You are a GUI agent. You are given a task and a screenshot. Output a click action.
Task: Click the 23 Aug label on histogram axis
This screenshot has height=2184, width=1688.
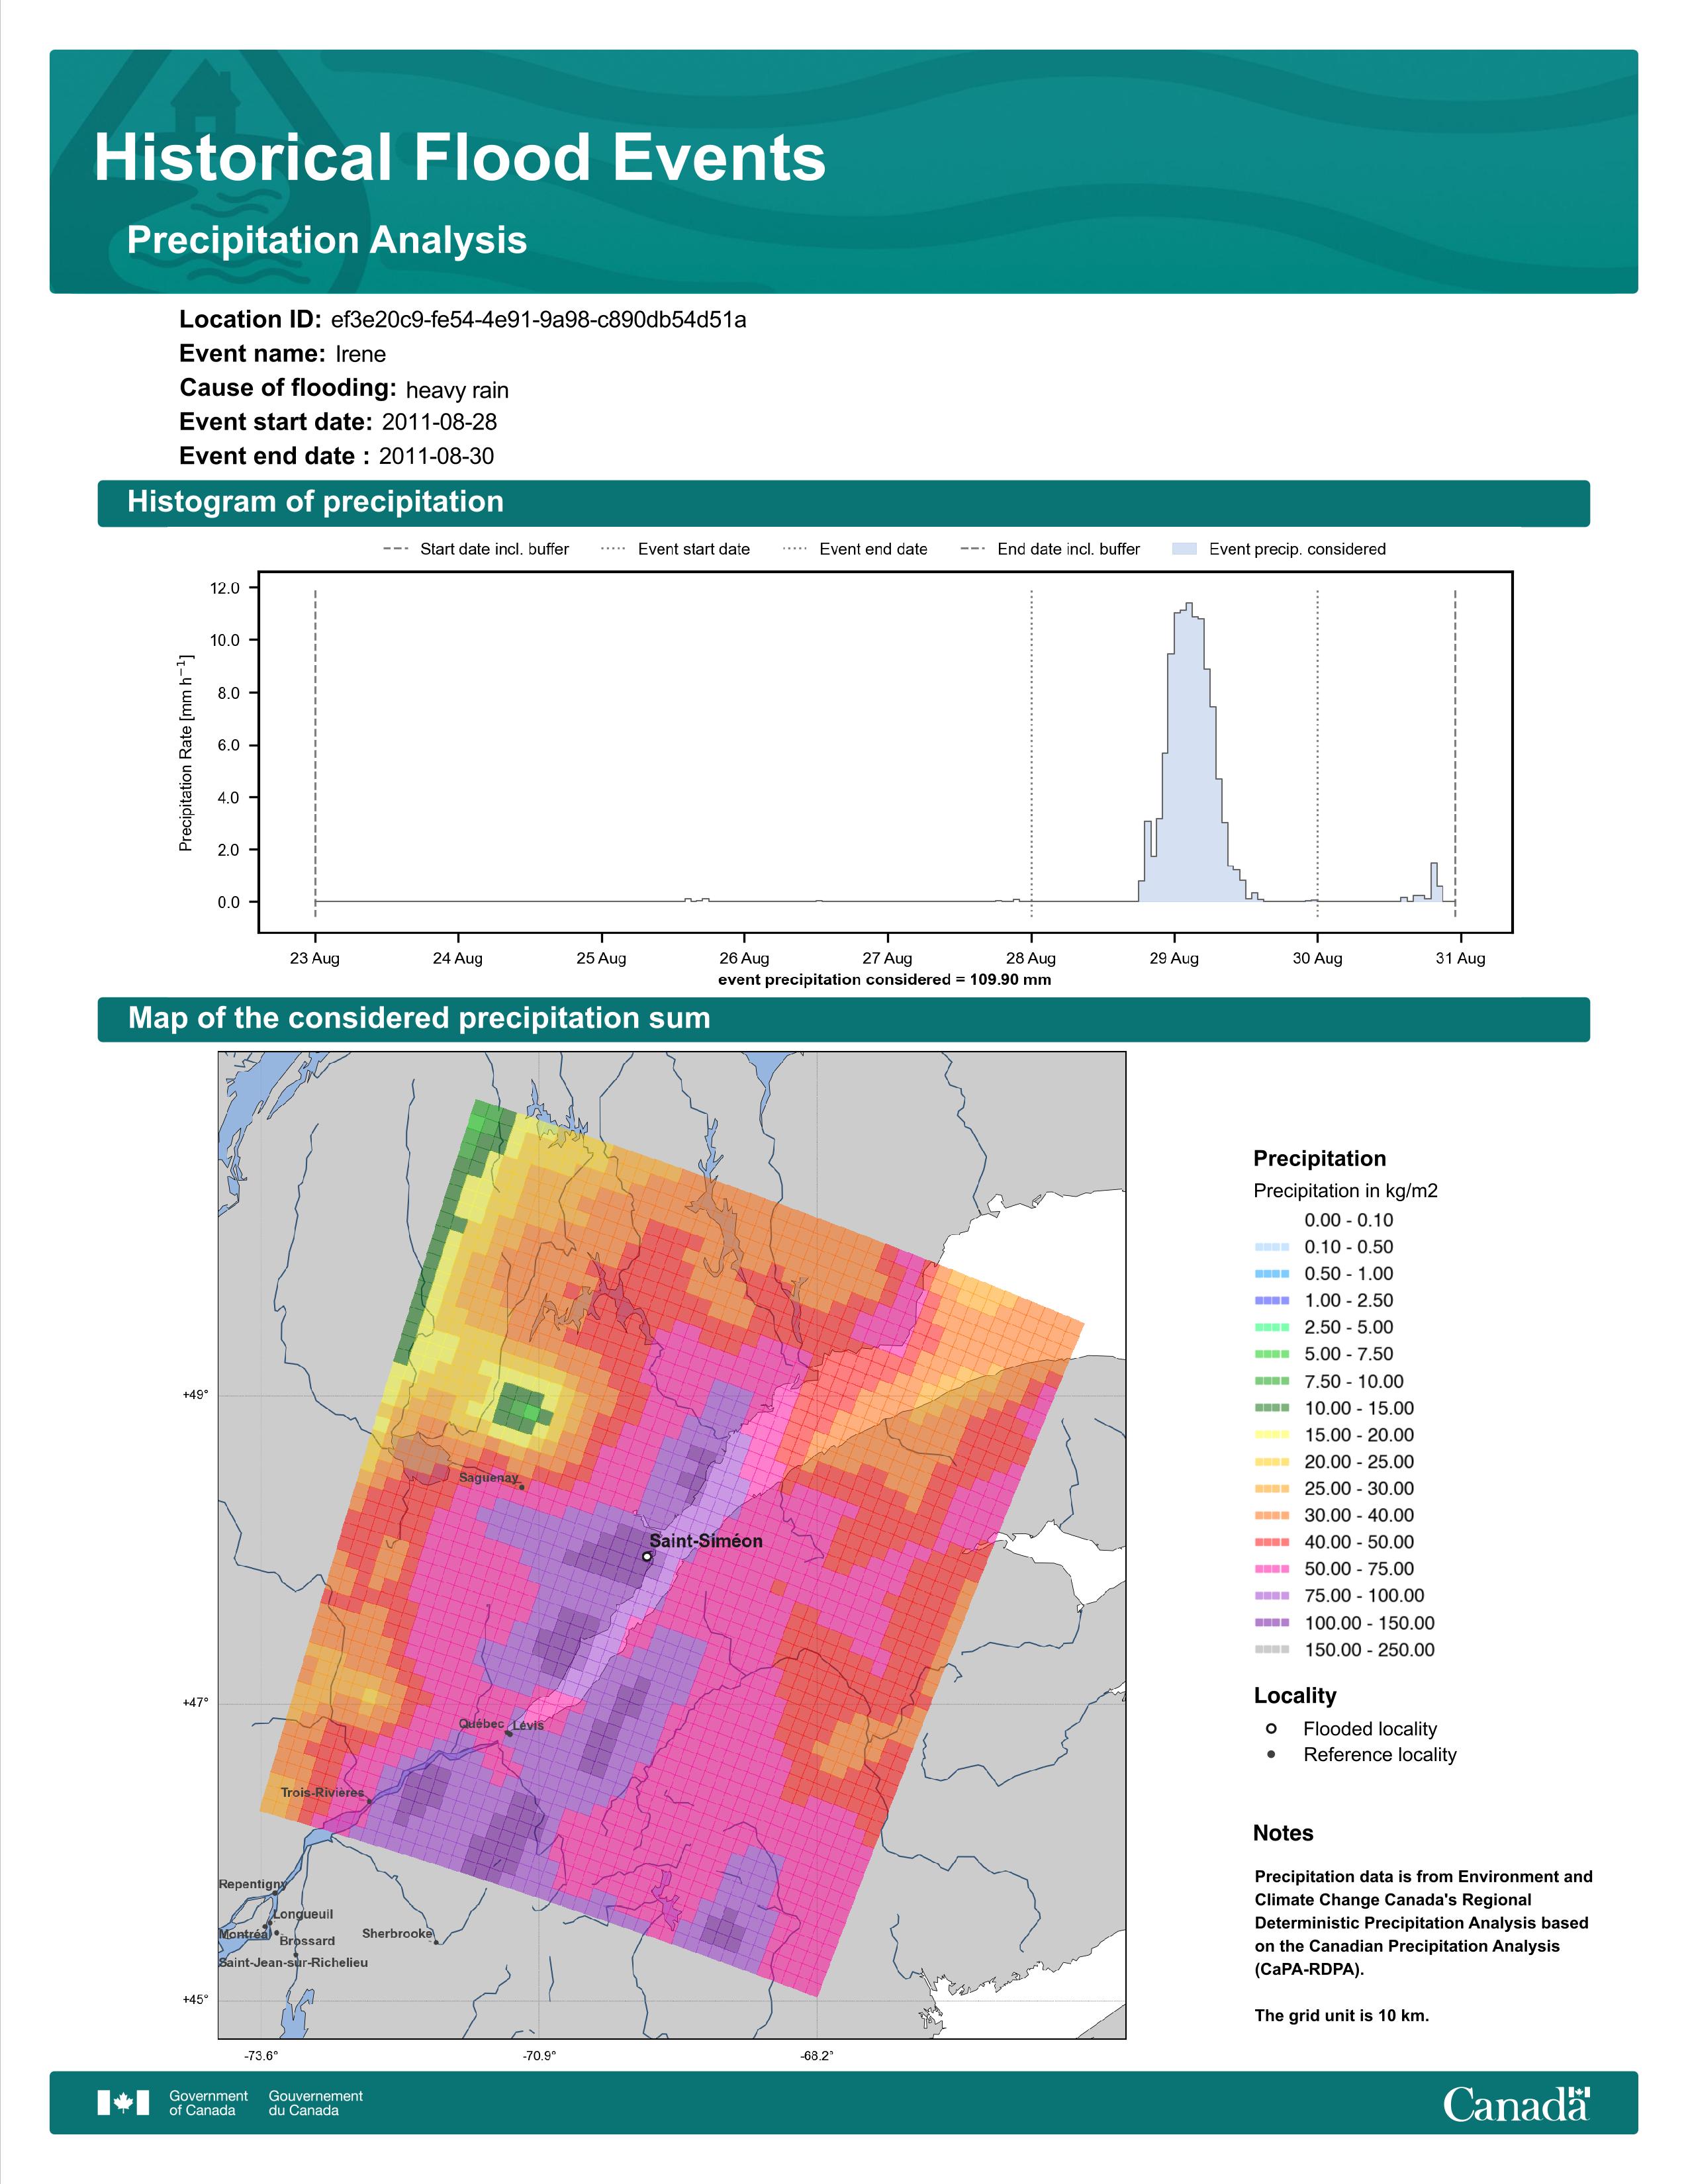pos(315,958)
